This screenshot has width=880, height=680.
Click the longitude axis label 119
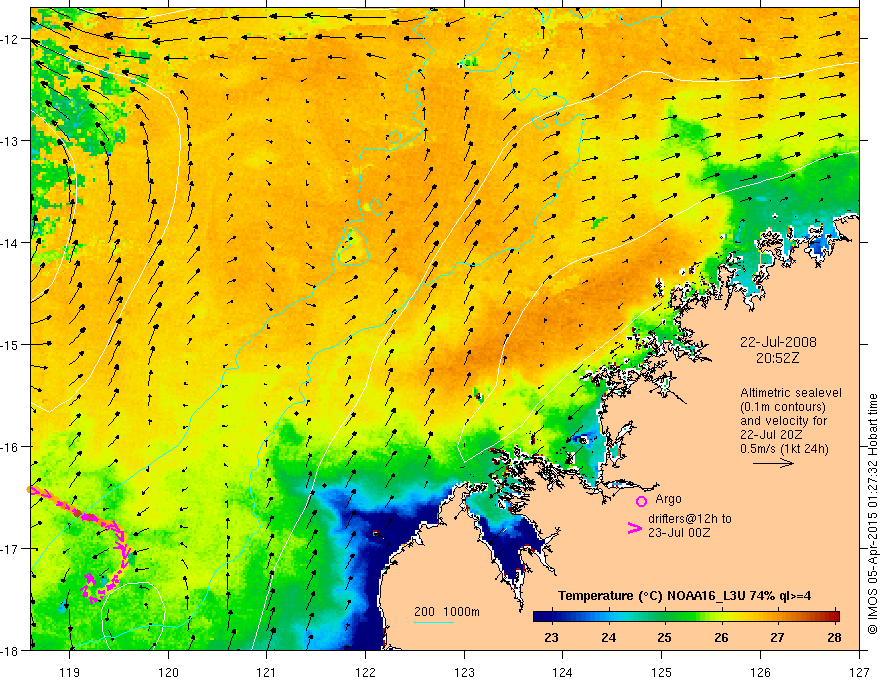pyautogui.click(x=70, y=672)
